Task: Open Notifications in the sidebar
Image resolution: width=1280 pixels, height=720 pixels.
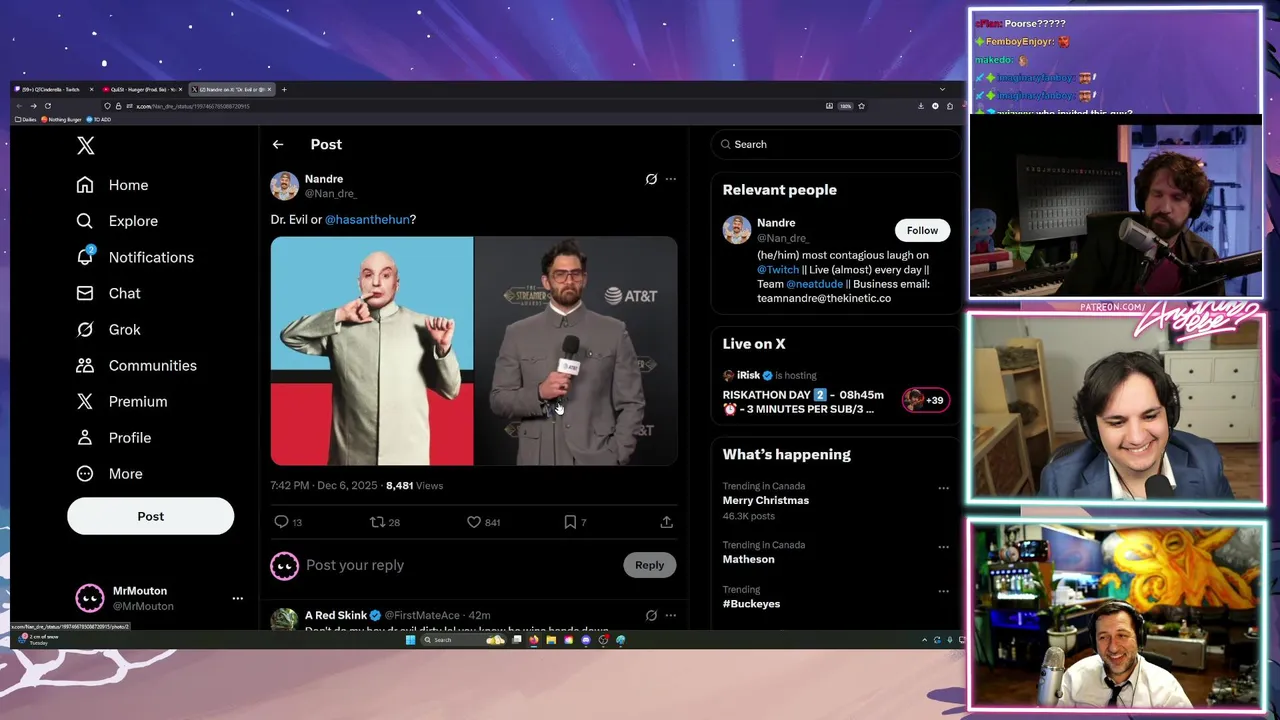Action: click(136, 257)
